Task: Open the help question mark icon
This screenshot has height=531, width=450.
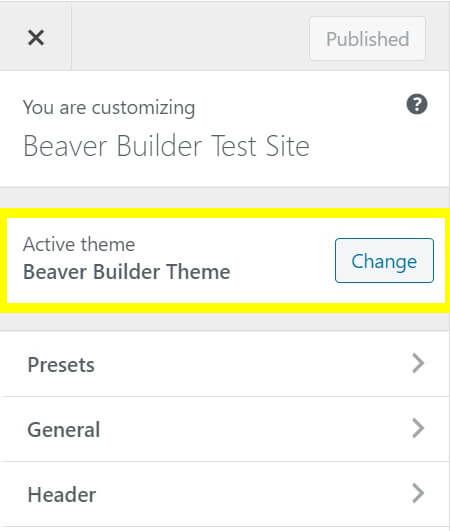Action: click(x=416, y=104)
